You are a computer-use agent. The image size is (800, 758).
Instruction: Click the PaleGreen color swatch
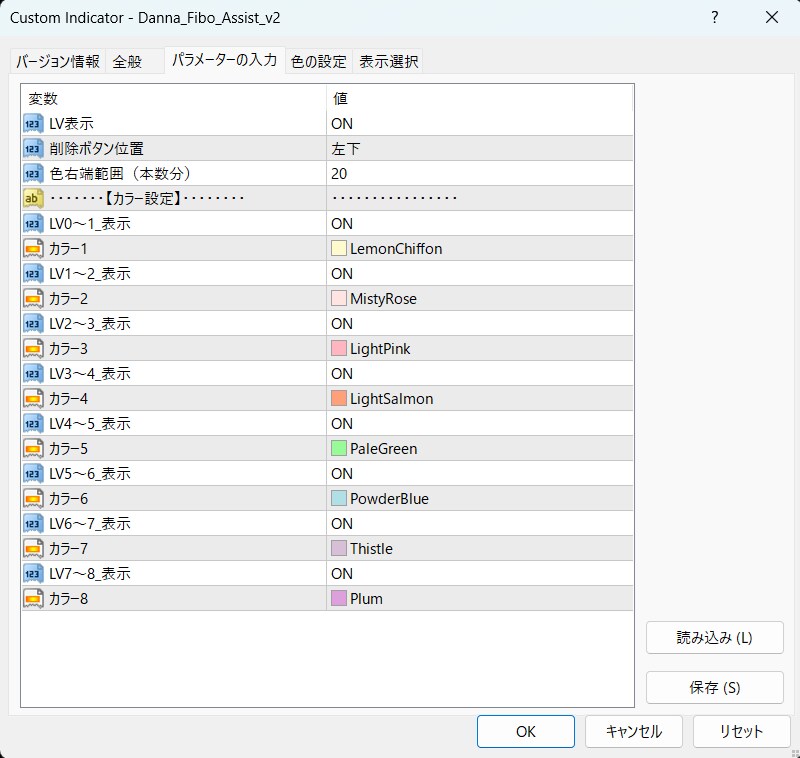(339, 448)
